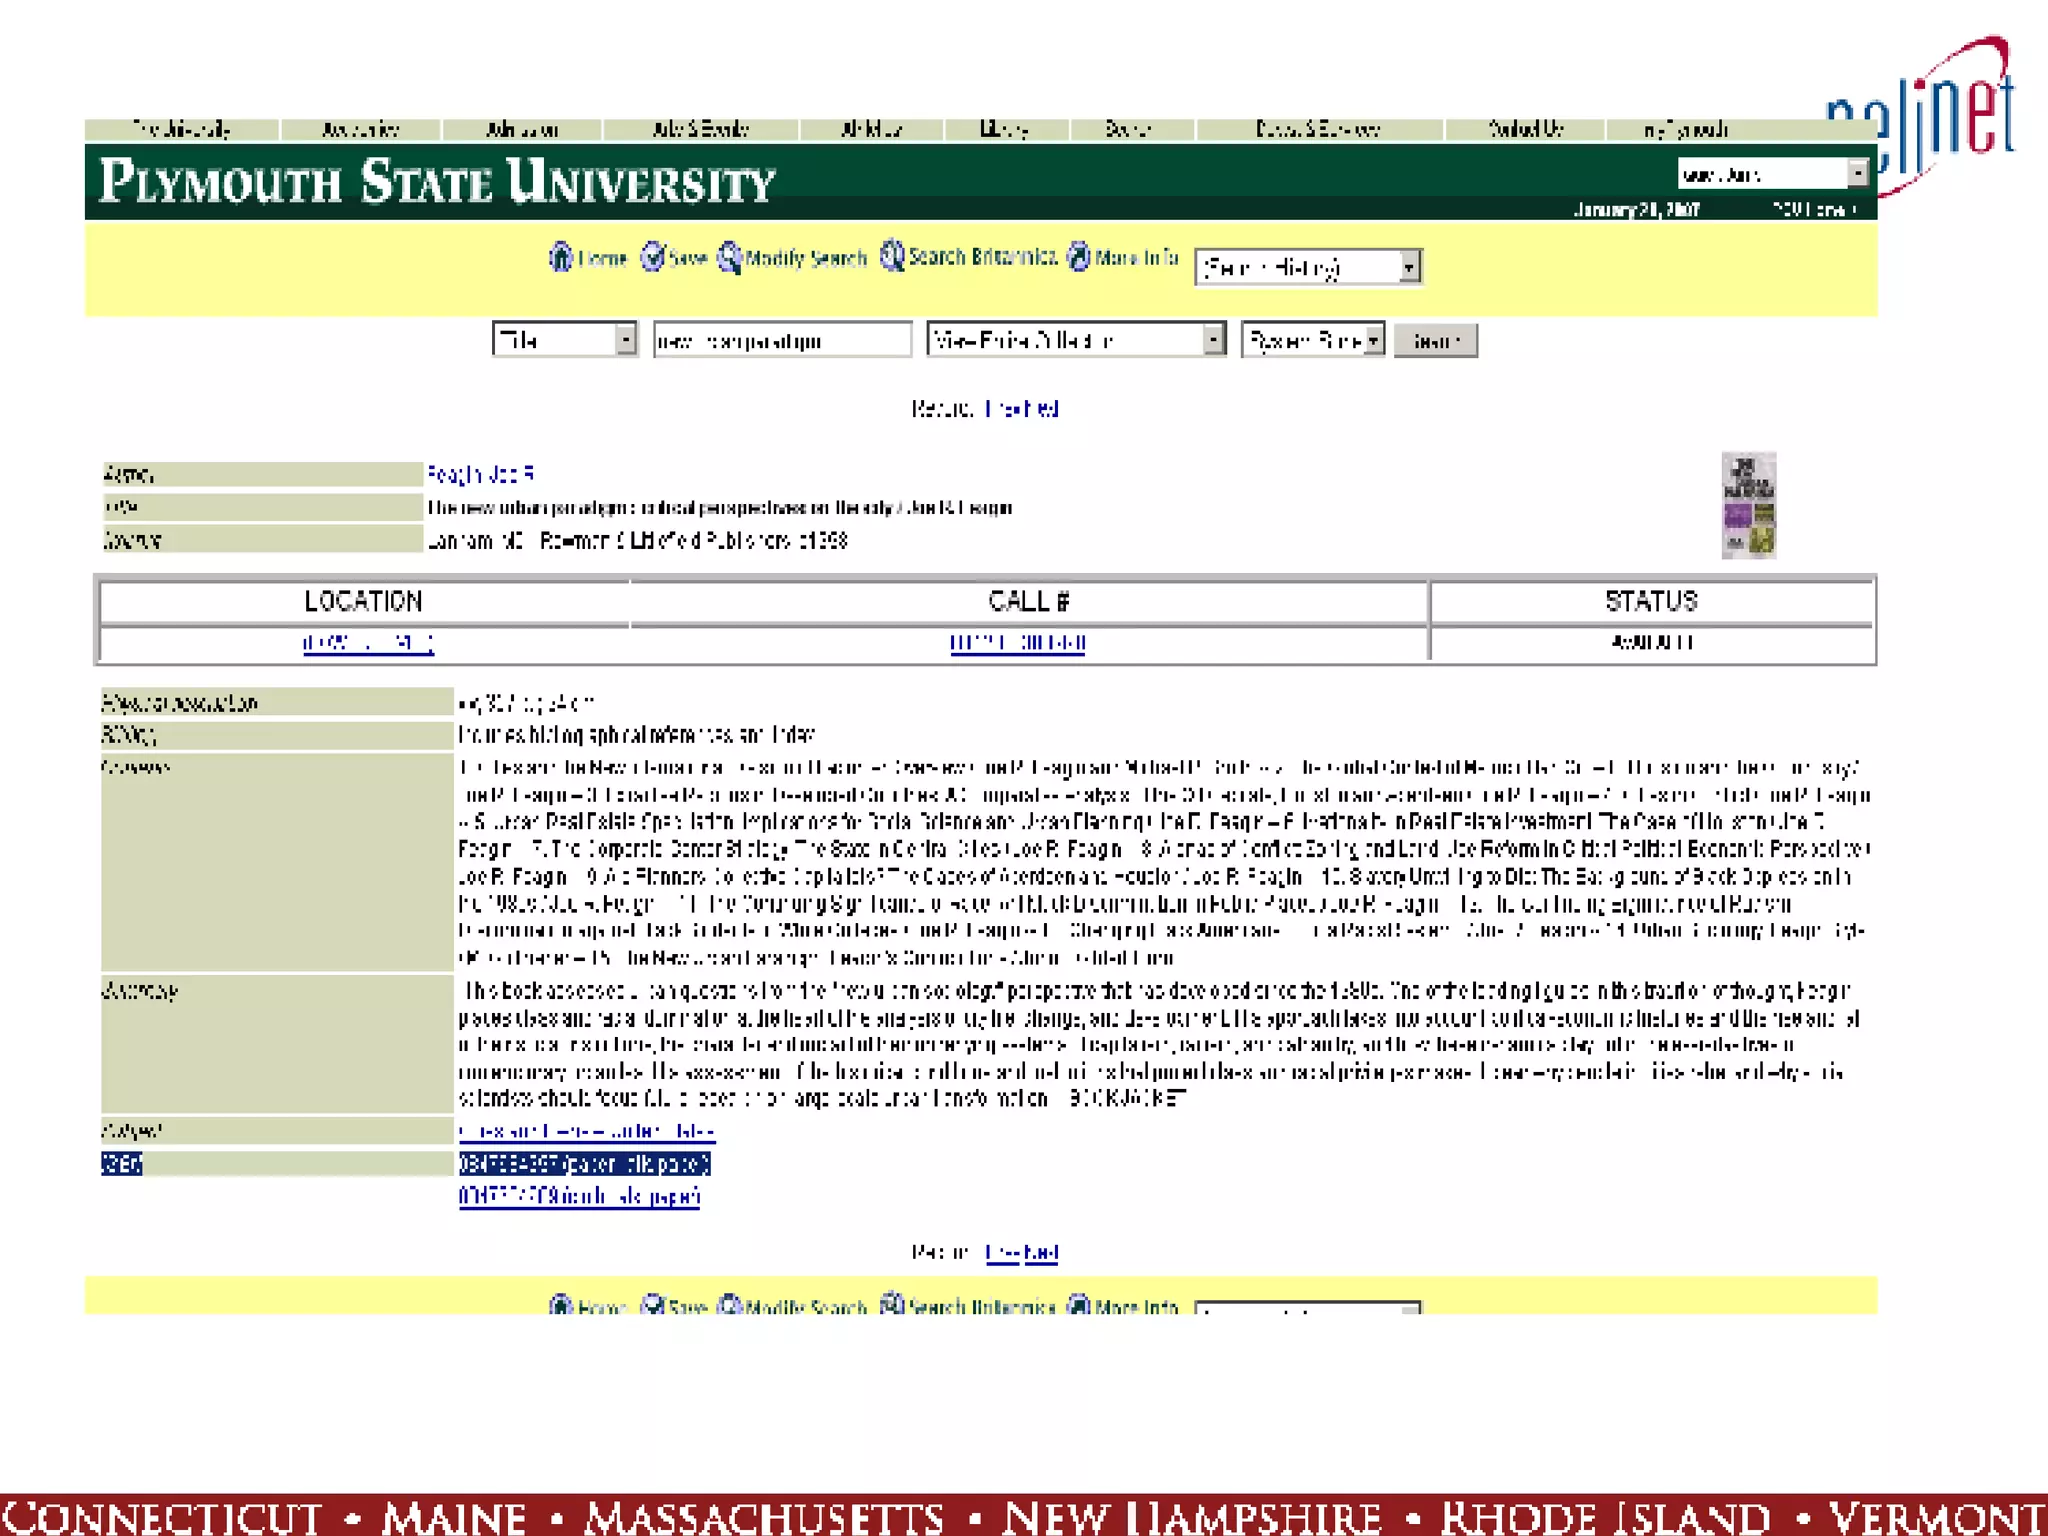Click the Home icon in top toolbar
The image size is (2048, 1536).
click(561, 257)
